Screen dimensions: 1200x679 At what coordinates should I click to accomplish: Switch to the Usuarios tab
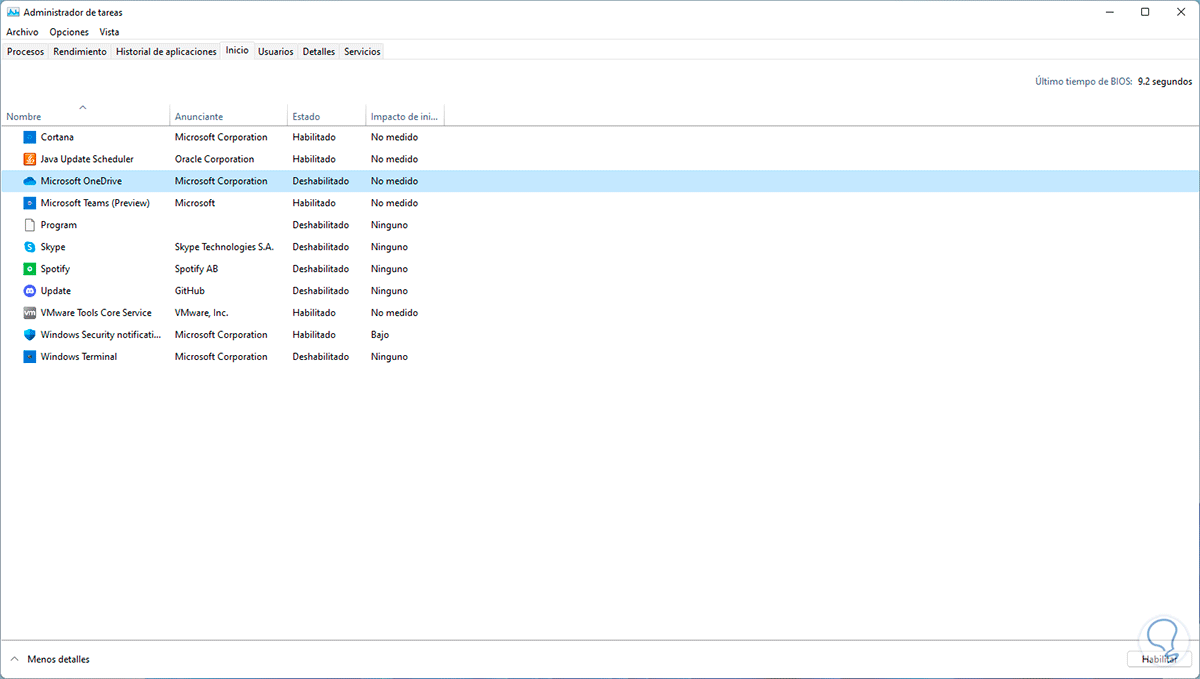(276, 51)
